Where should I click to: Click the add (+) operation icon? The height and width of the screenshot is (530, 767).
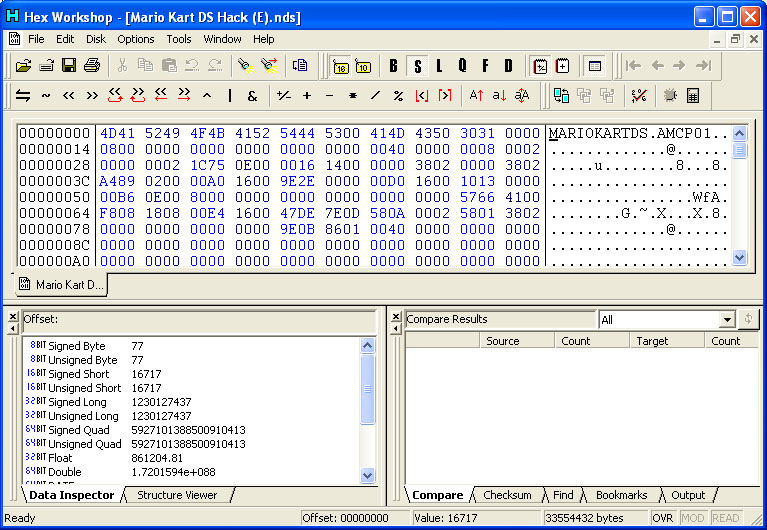coord(307,95)
